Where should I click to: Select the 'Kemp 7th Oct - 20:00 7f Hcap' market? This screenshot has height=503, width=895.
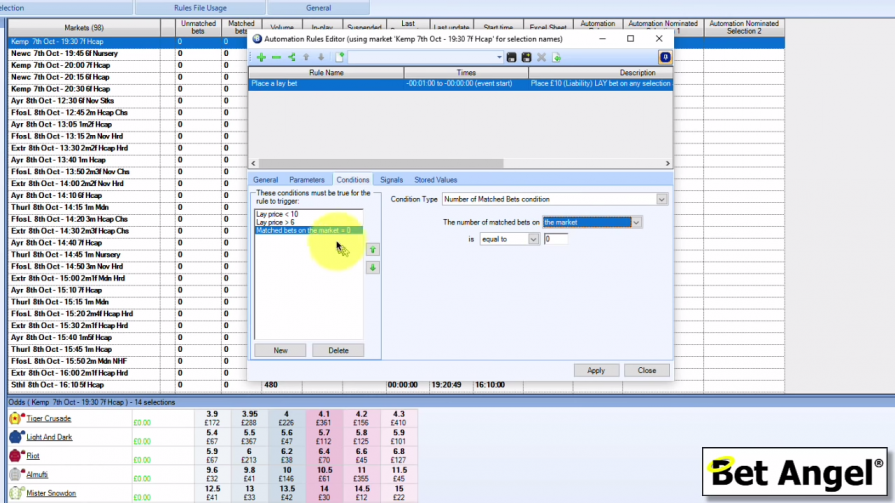click(84, 66)
